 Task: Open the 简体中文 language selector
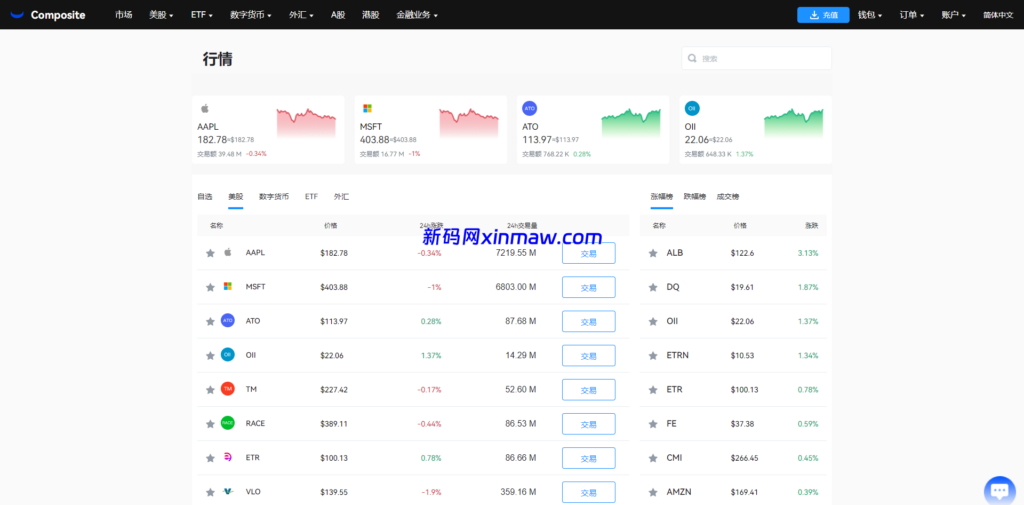pyautogui.click(x=998, y=14)
